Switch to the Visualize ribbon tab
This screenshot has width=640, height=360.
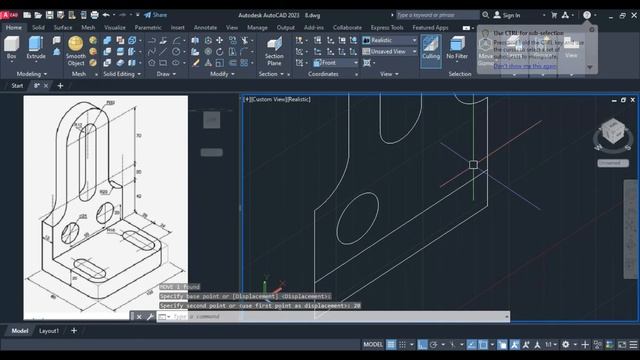[x=115, y=27]
